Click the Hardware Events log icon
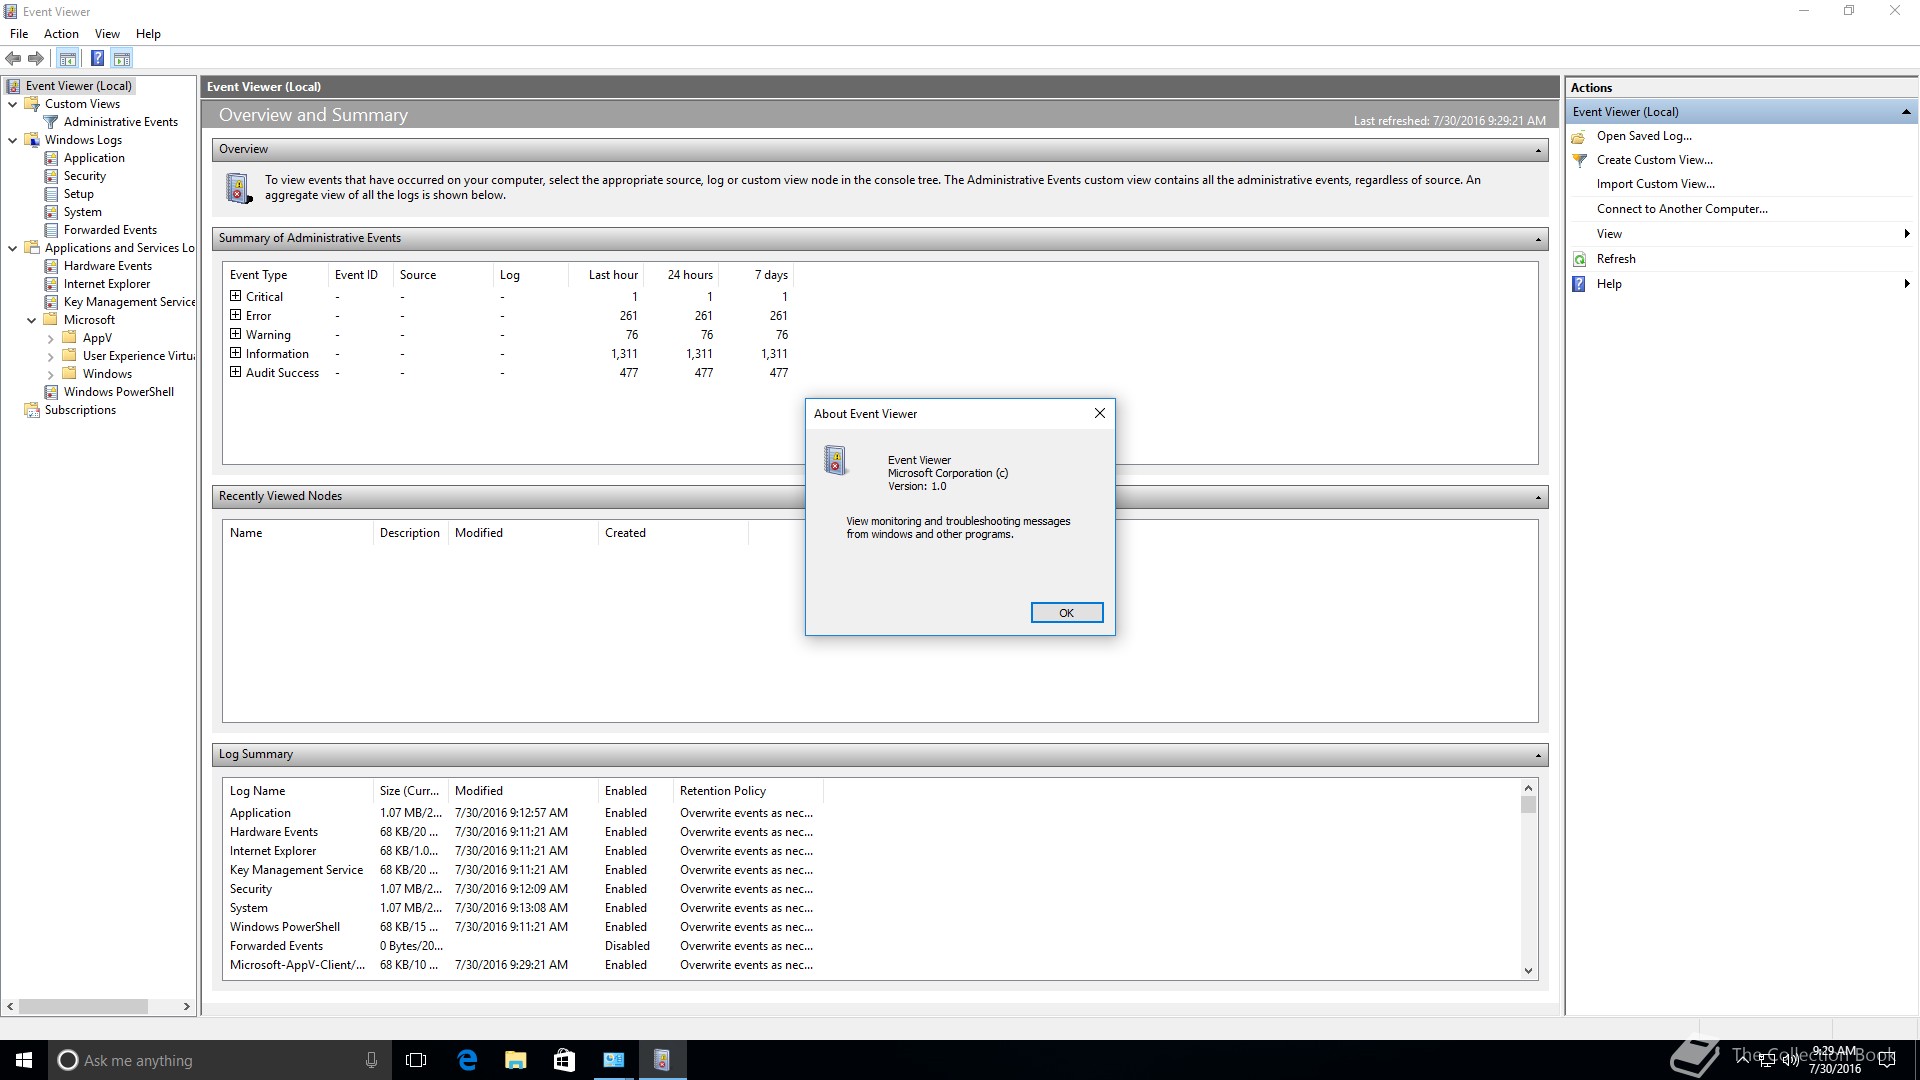The image size is (1920, 1080). tap(51, 266)
